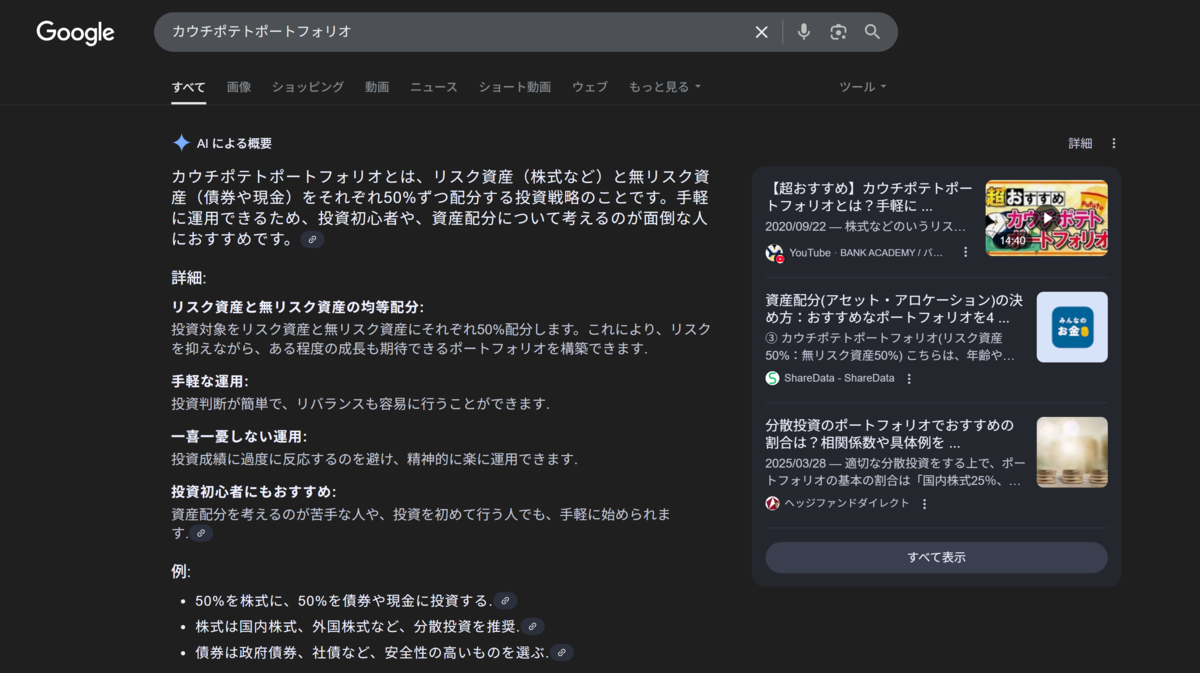Viewport: 1200px width, 673px height.
Task: Click the ShareData - ShareData source label
Action: pyautogui.click(x=839, y=378)
